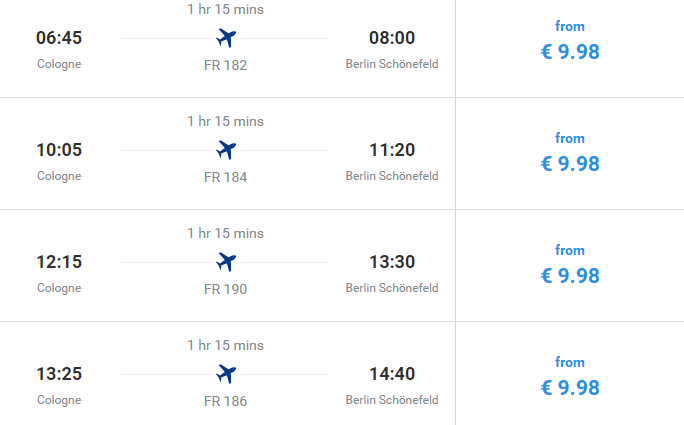Click flight number FR 184
The width and height of the screenshot is (684, 425).
[225, 177]
